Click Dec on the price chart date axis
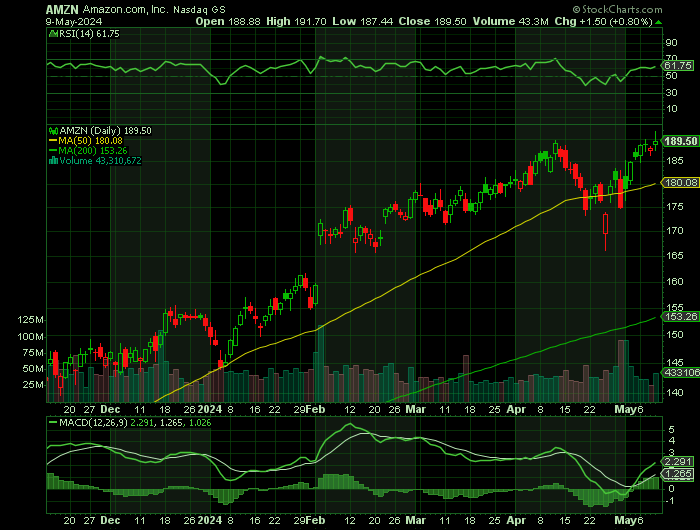Viewport: 700px width, 530px height. click(x=110, y=409)
